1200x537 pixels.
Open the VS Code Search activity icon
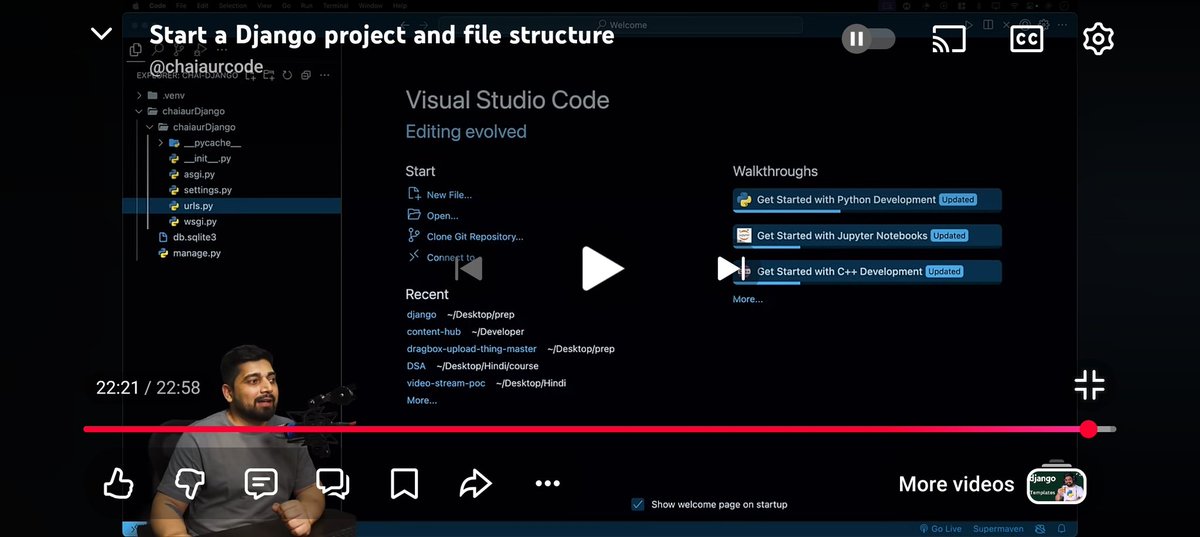157,50
